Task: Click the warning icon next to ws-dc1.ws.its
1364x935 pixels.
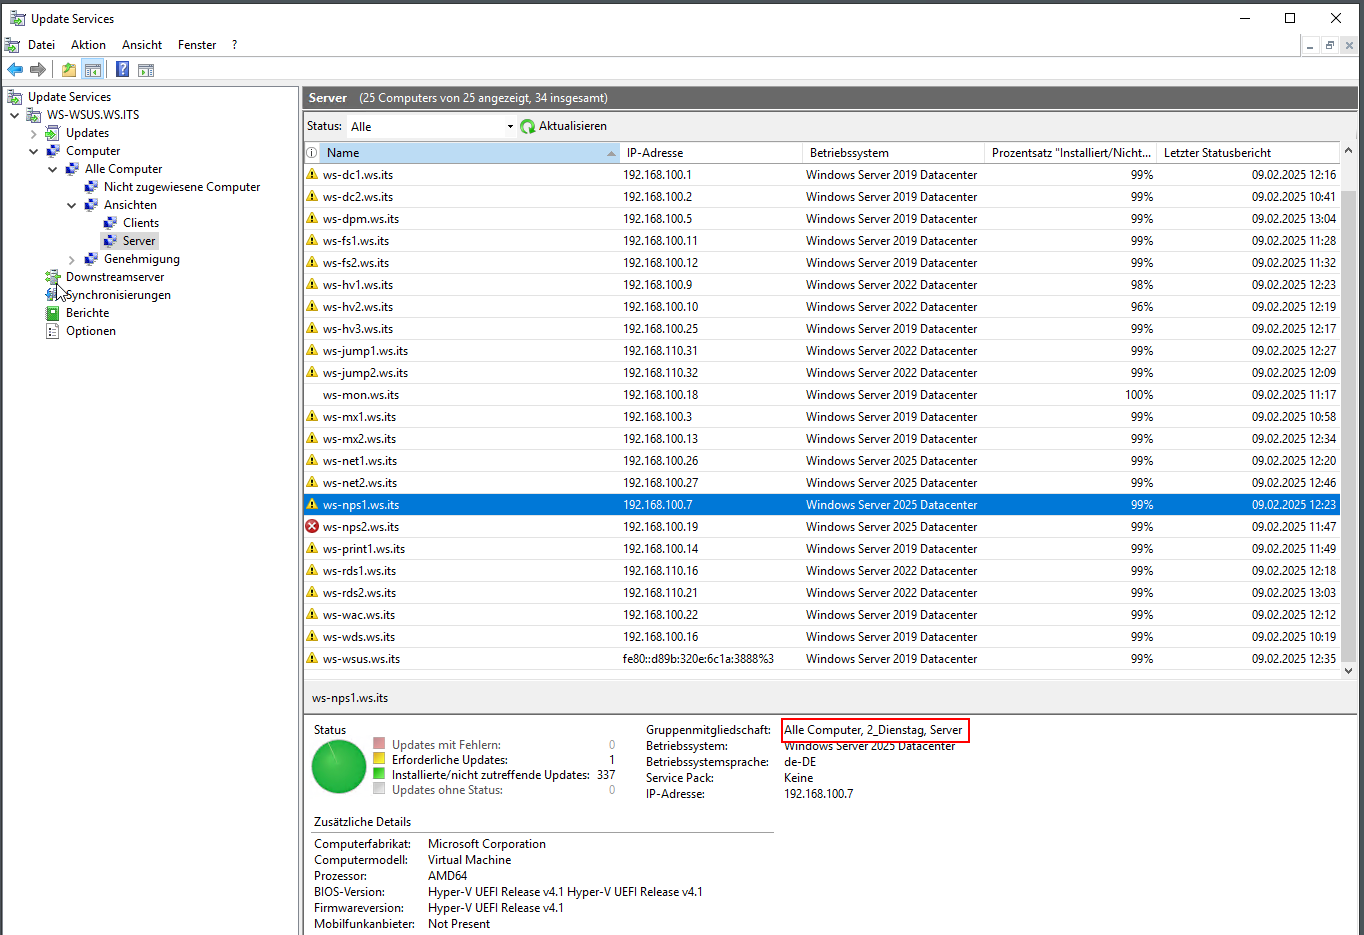Action: [x=312, y=174]
